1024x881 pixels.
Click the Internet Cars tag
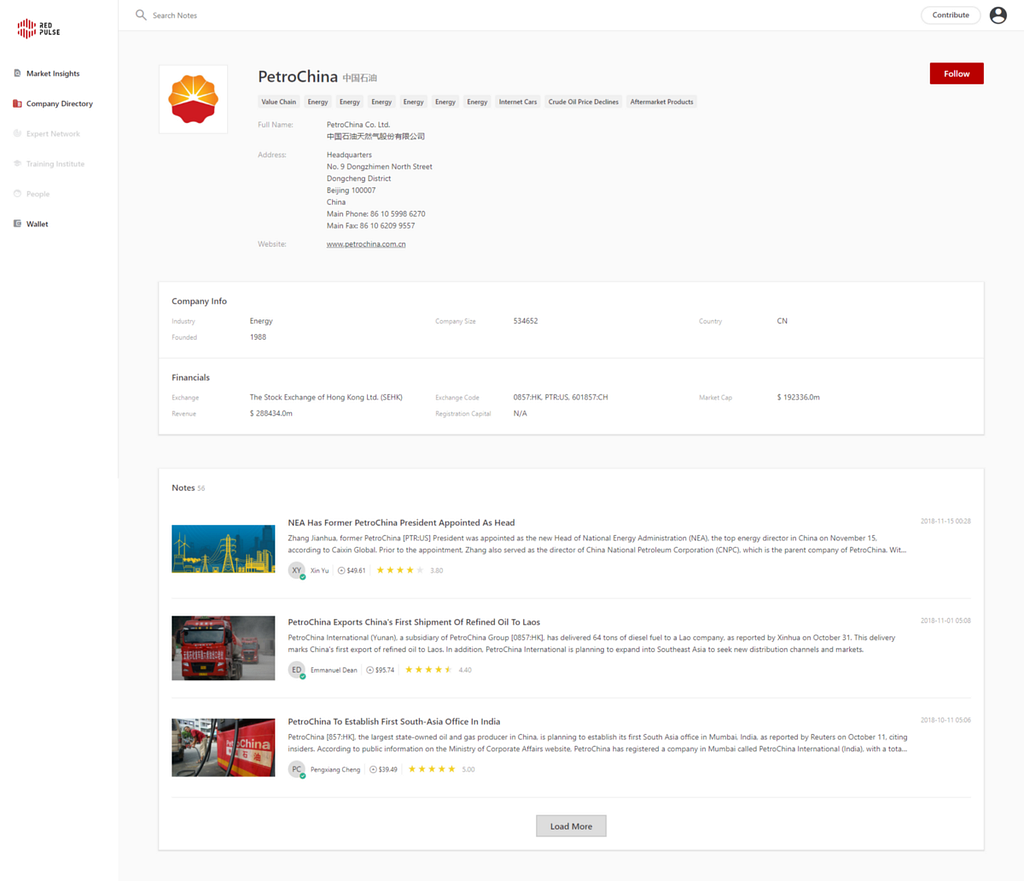click(x=518, y=102)
